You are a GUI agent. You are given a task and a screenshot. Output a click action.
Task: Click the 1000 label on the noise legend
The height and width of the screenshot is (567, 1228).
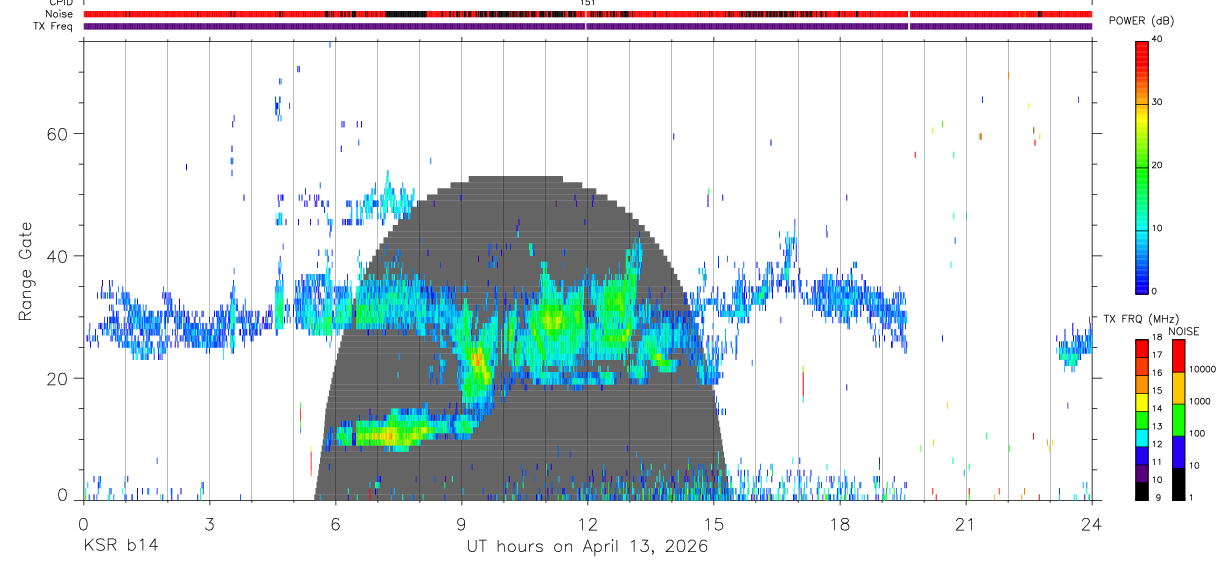(1199, 401)
